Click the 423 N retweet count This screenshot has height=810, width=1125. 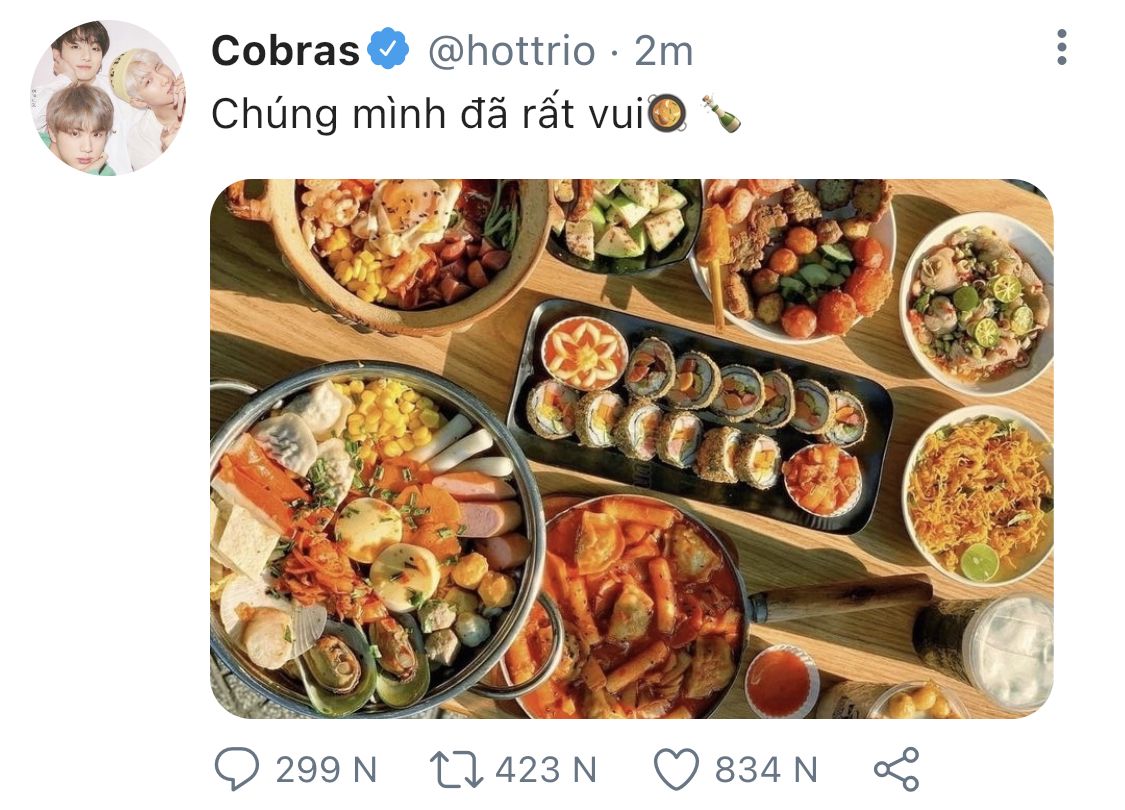click(546, 770)
